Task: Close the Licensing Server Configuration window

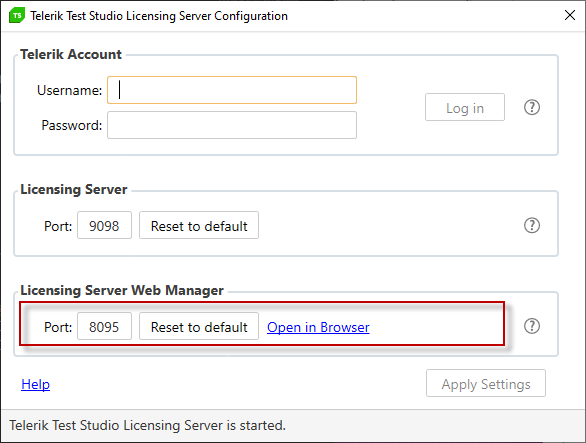Action: 570,15
